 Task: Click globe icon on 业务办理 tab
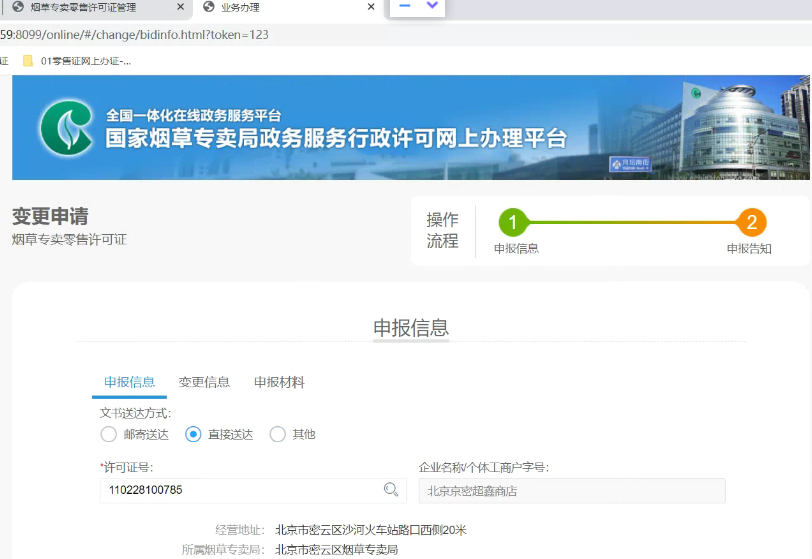point(209,7)
